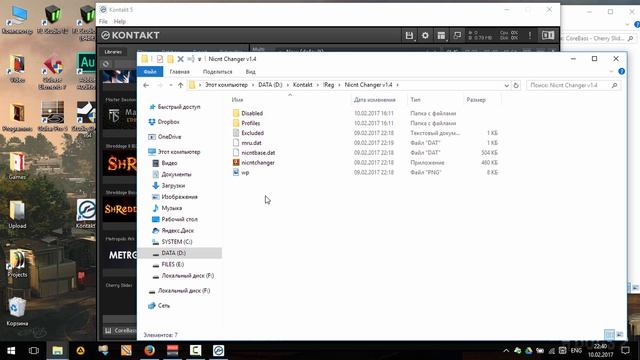Open Видео folder in sidebar
This screenshot has width=640, height=360.
pos(169,163)
